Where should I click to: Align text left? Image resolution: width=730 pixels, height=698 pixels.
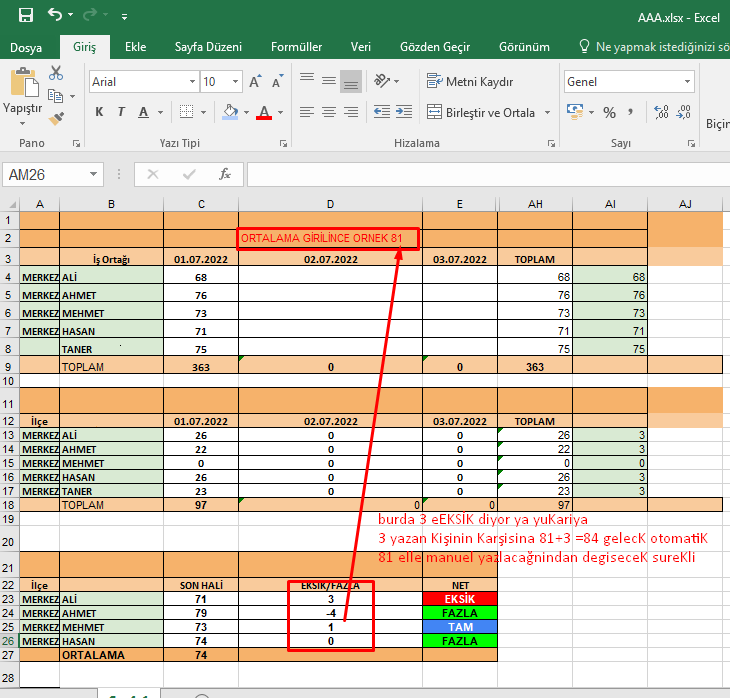click(x=307, y=112)
